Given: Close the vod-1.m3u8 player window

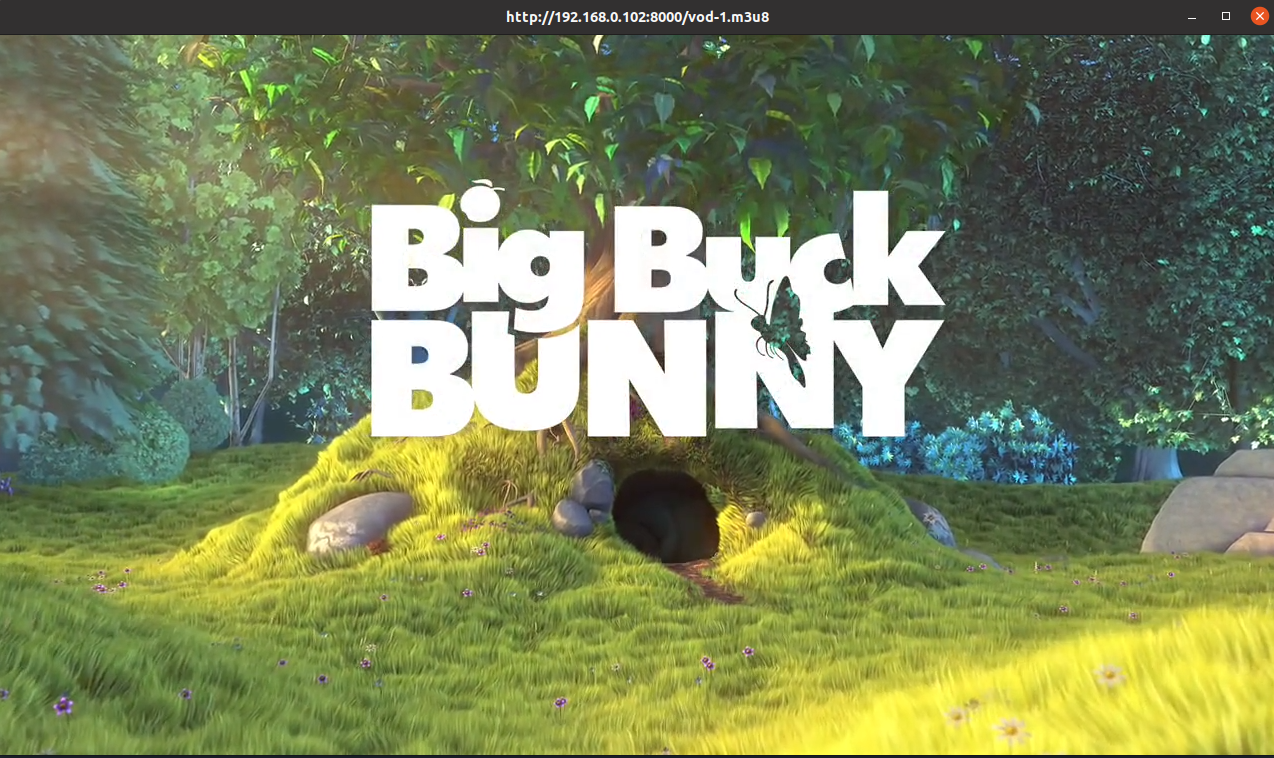Looking at the screenshot, I should [x=1260, y=16].
